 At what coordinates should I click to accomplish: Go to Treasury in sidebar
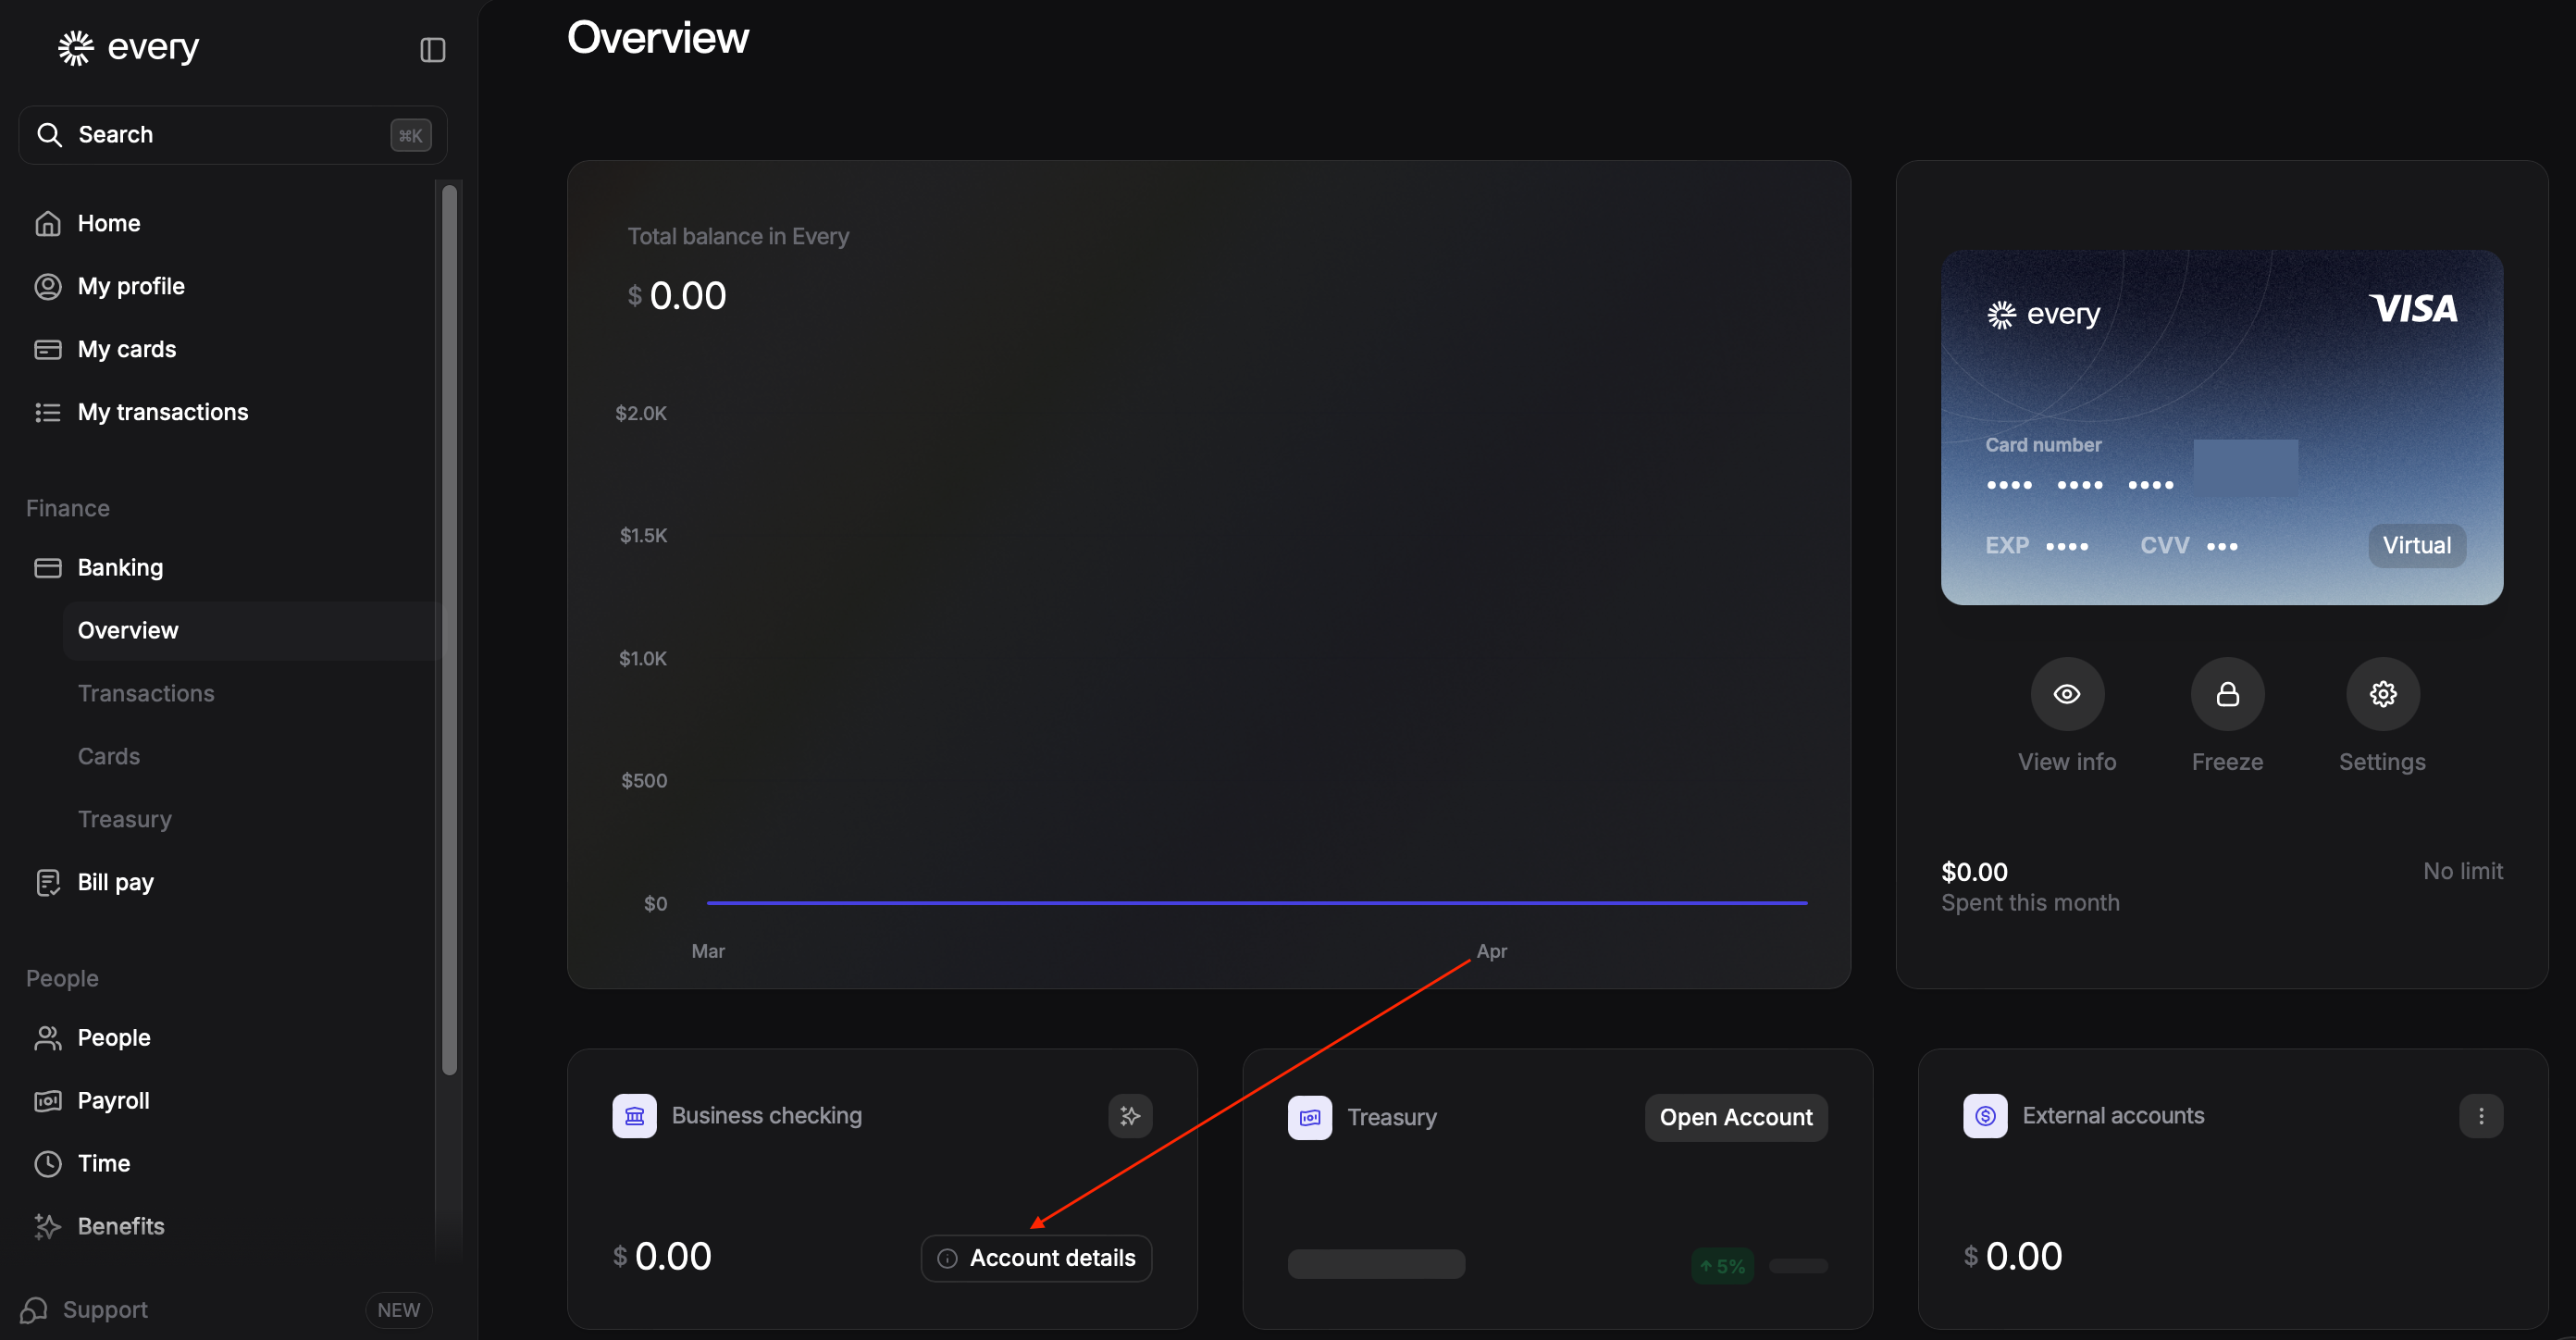pyautogui.click(x=125, y=820)
